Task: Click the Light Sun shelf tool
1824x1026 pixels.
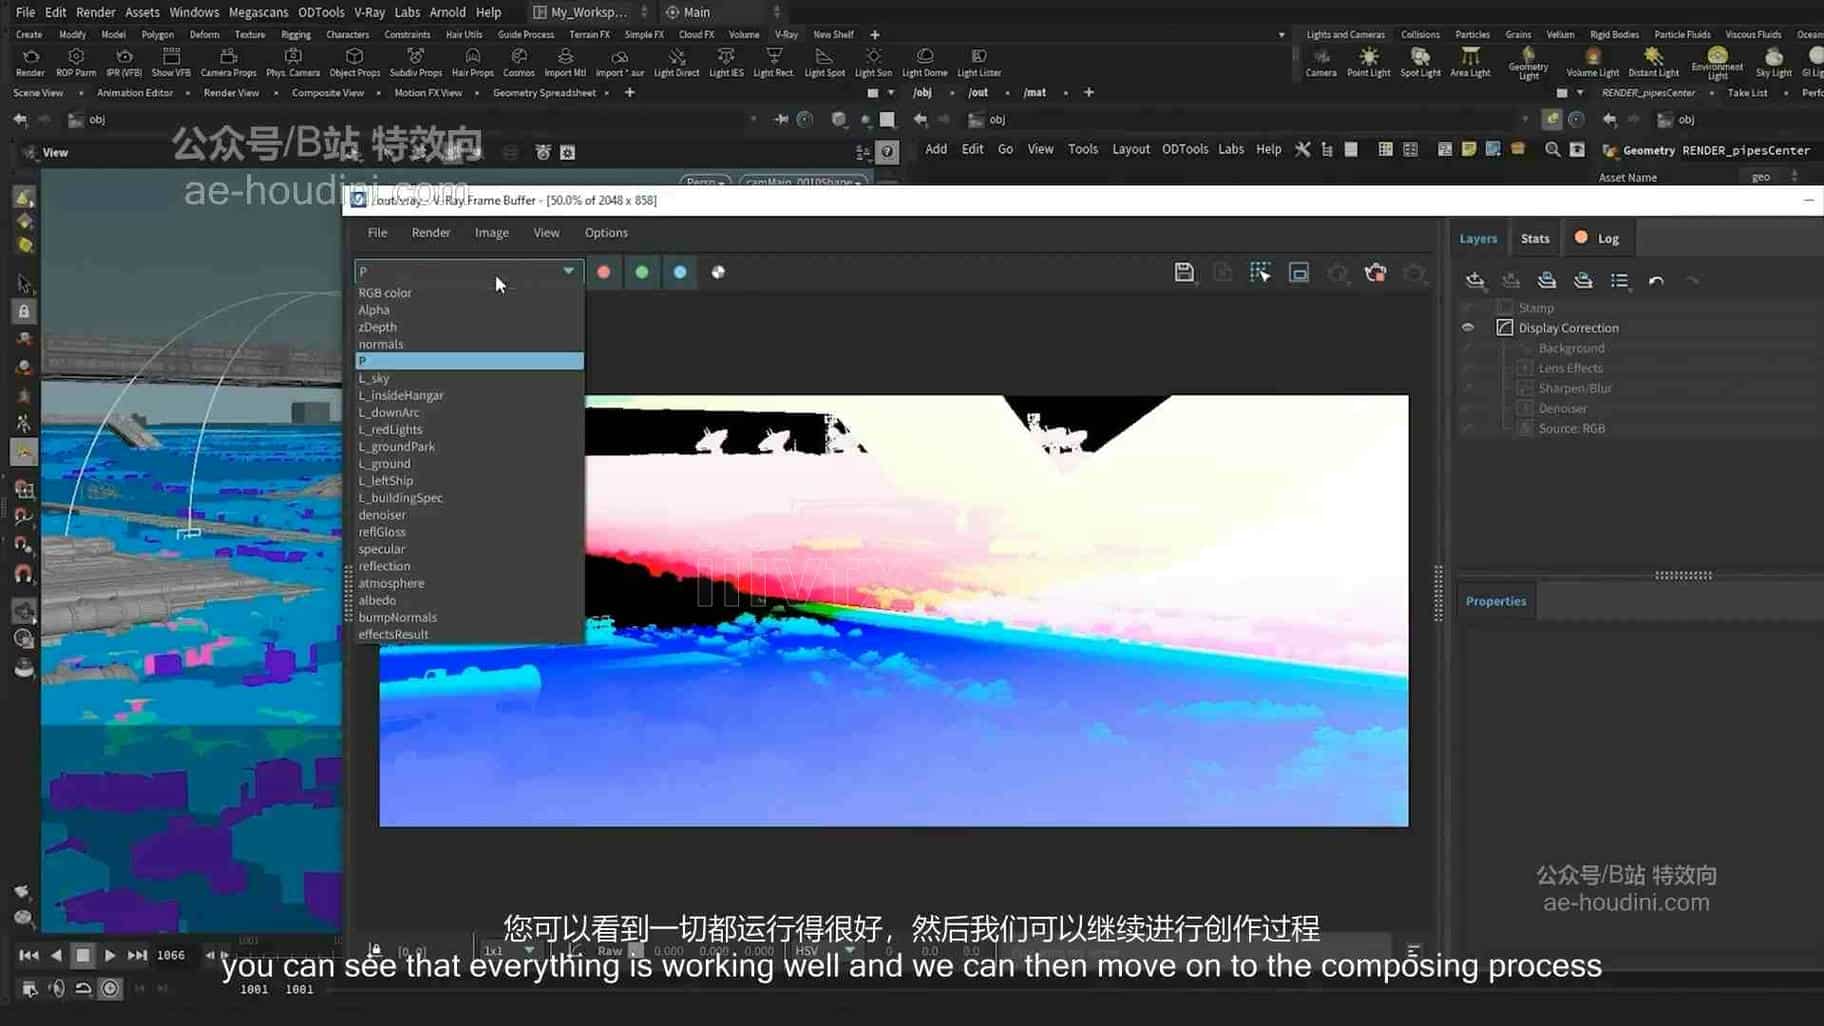Action: click(x=873, y=63)
